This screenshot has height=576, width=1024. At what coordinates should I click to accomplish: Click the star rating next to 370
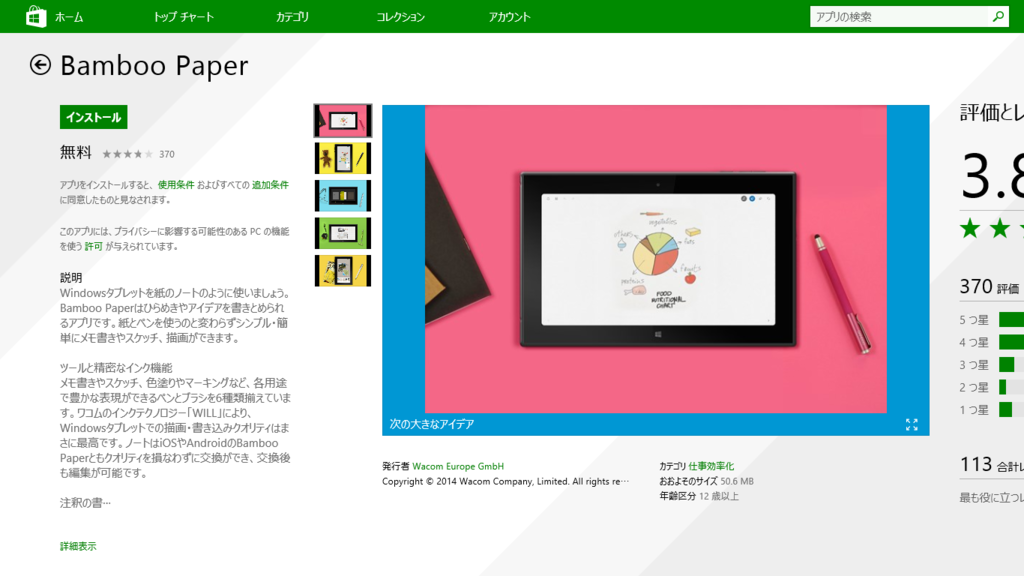point(127,154)
